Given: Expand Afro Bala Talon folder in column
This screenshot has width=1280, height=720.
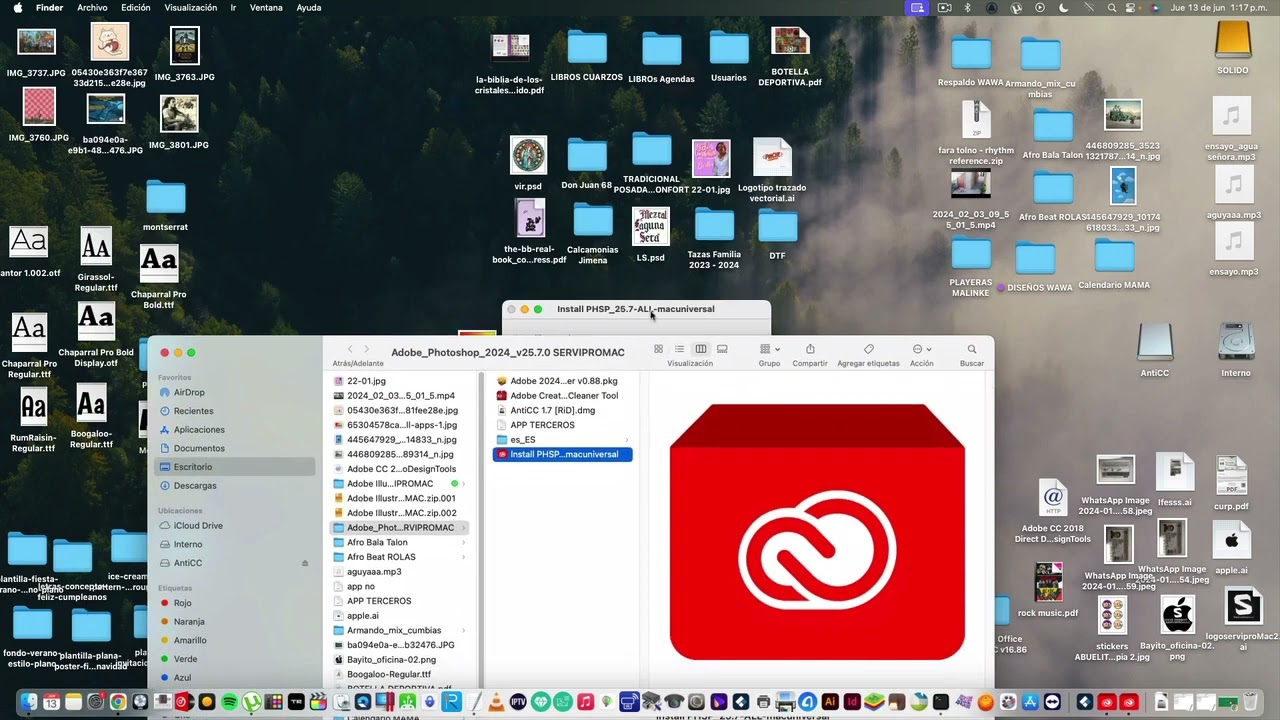Looking at the screenshot, I should click(x=465, y=542).
